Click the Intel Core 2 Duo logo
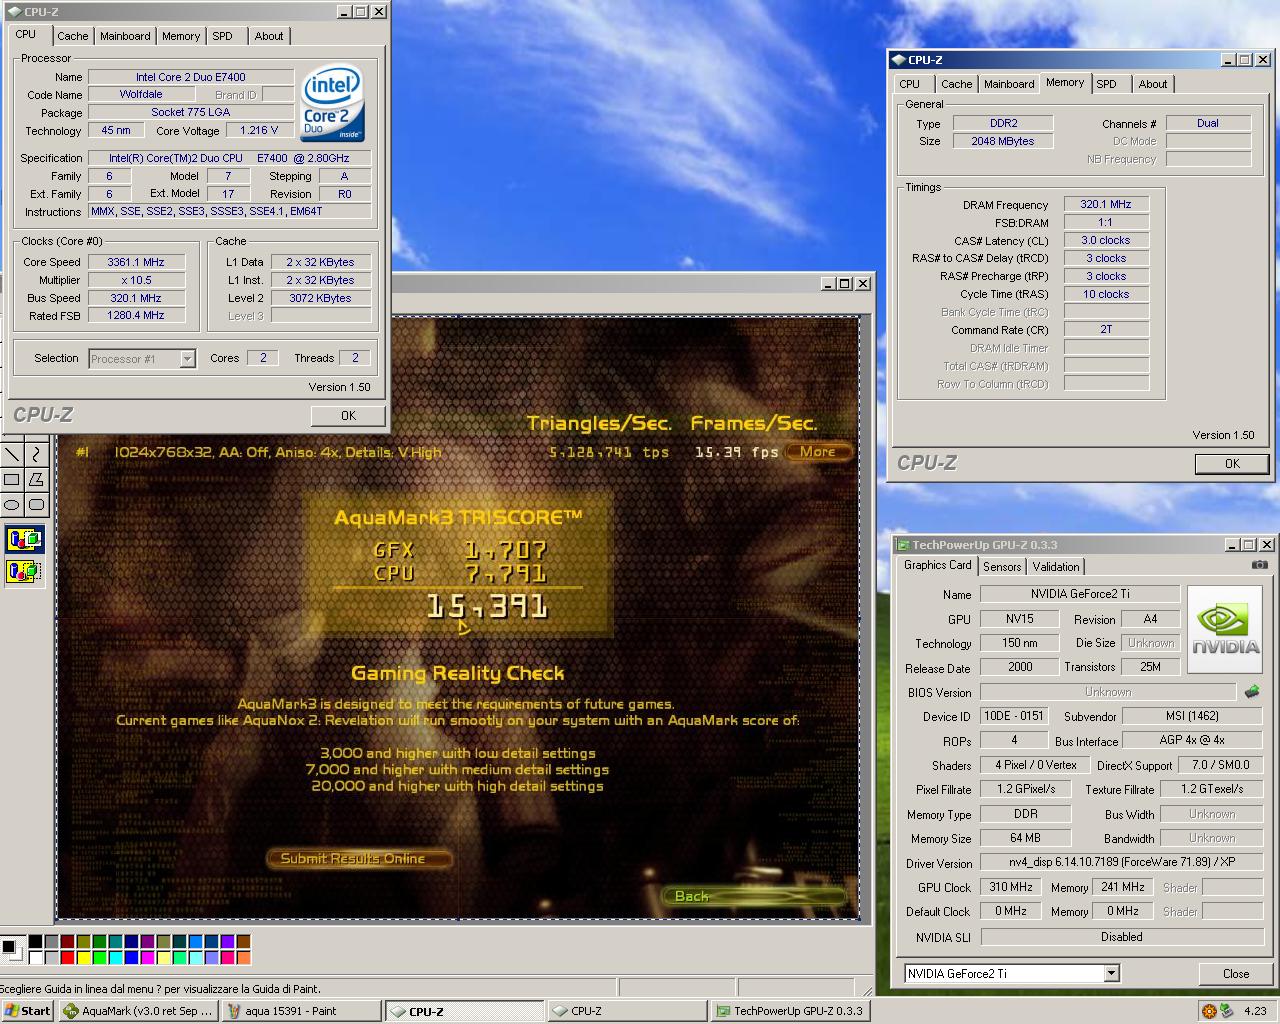This screenshot has width=1280, height=1024. point(334,104)
